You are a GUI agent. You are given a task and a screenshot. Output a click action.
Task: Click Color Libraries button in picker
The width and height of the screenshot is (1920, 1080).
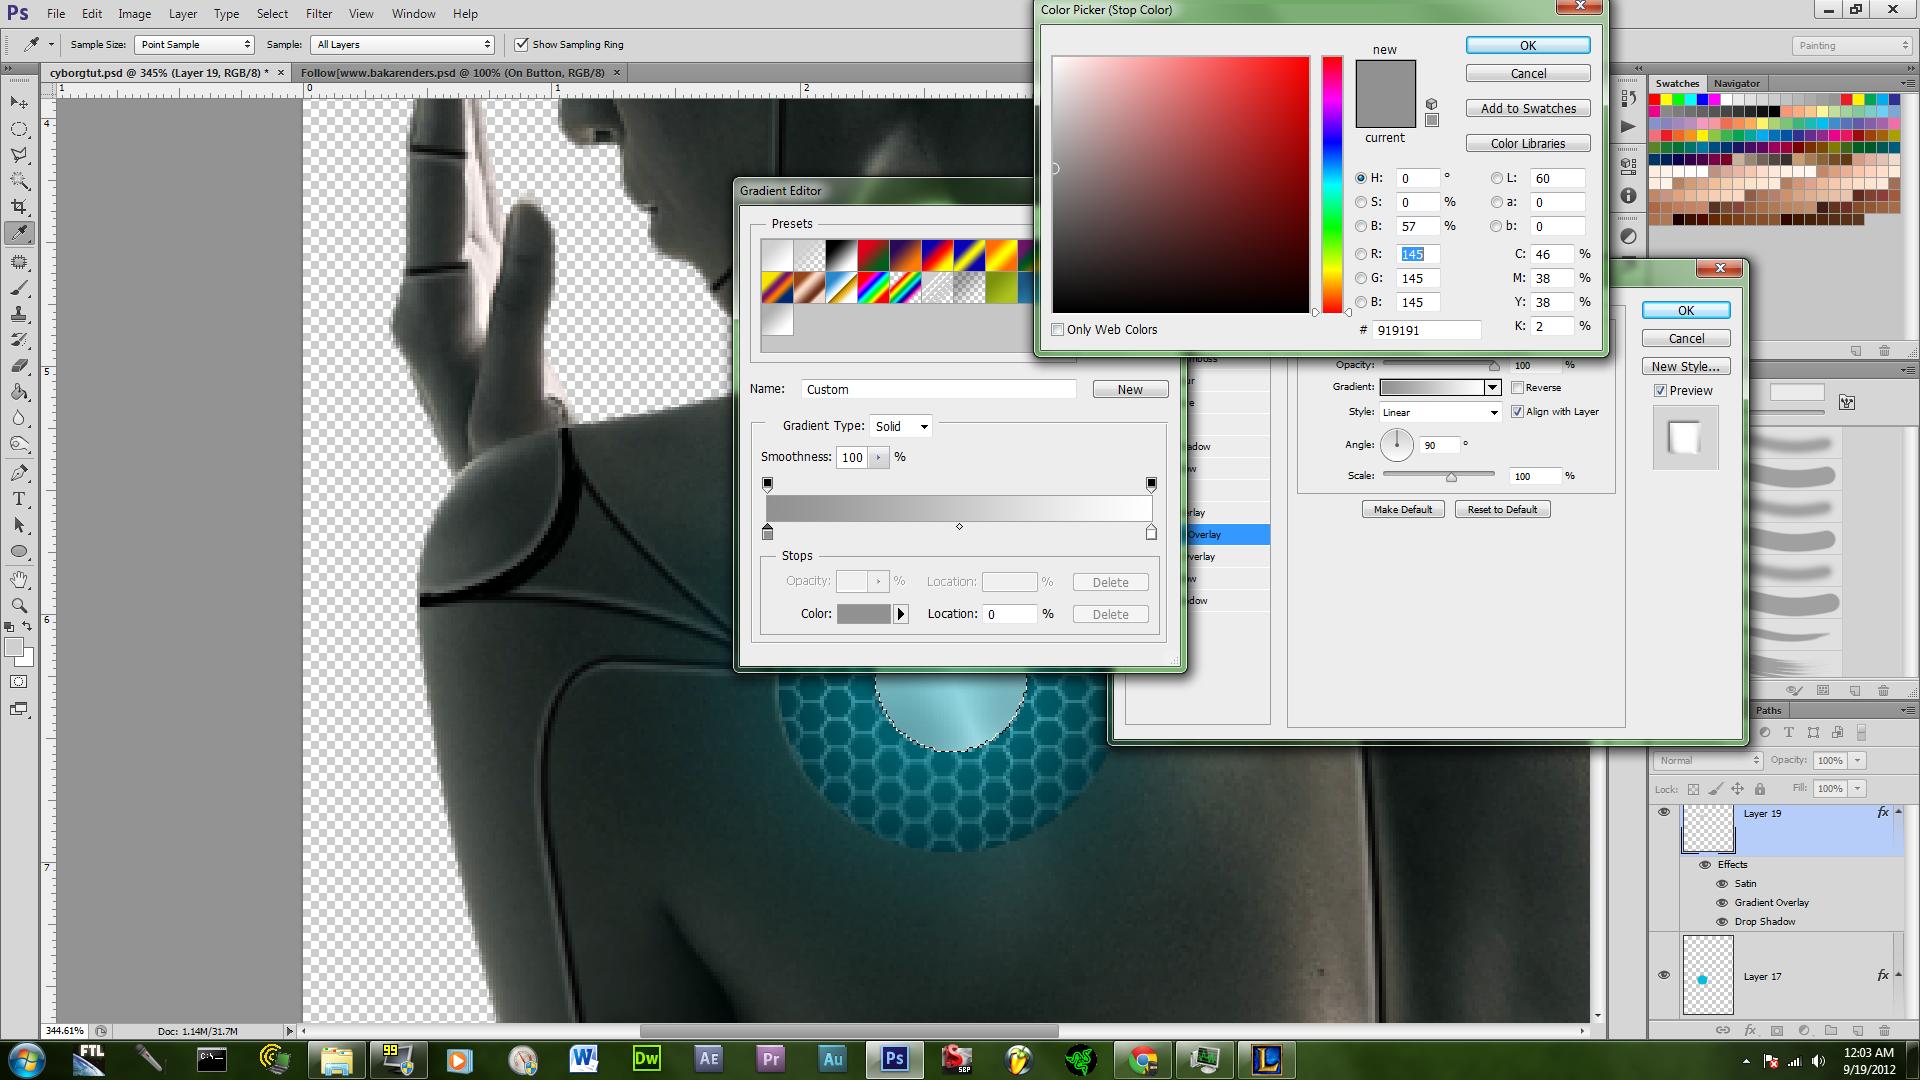click(x=1527, y=142)
